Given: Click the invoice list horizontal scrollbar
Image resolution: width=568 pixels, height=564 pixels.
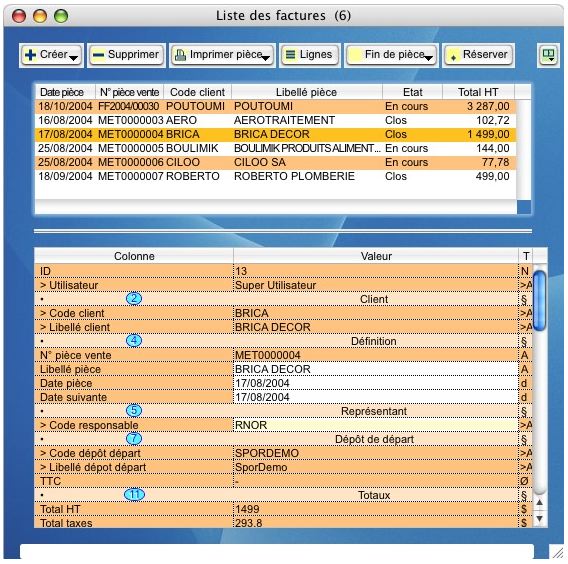Looking at the screenshot, I should click(x=275, y=206).
